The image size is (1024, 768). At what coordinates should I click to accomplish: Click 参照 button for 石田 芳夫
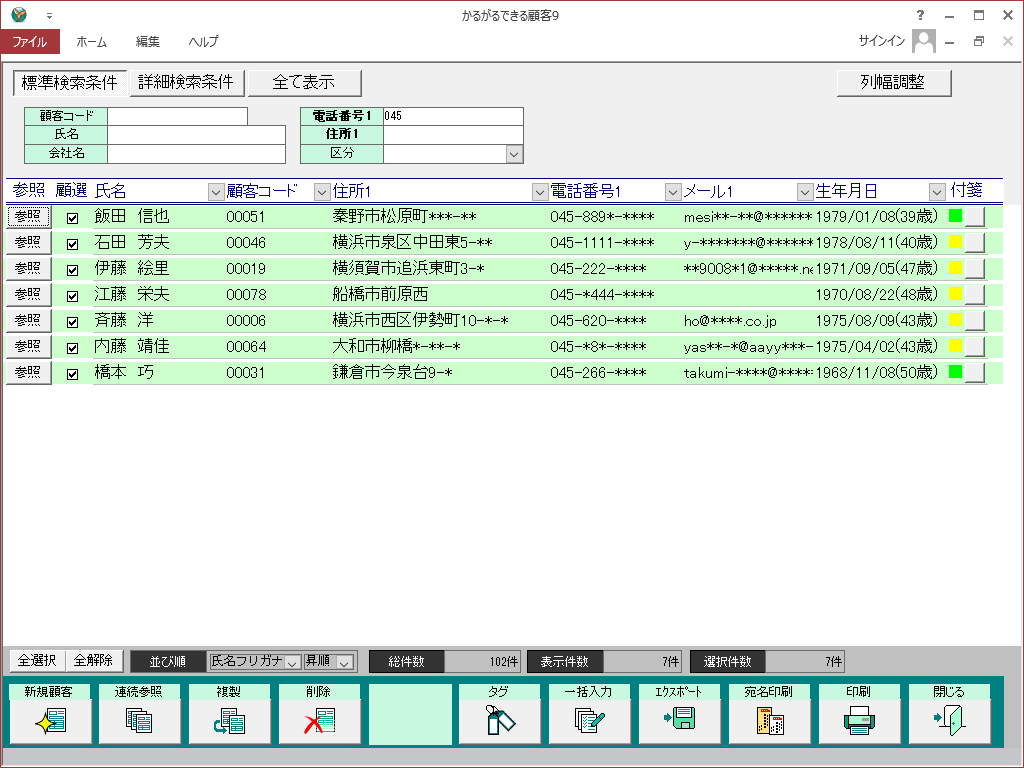(x=28, y=242)
